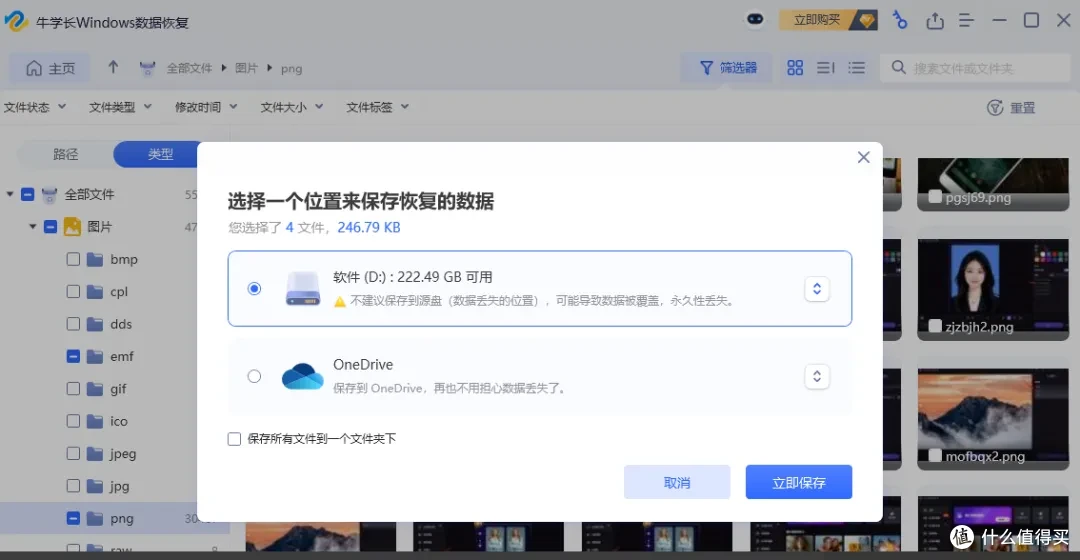
Task: Check the bmp folder checkbox
Action: [73, 259]
